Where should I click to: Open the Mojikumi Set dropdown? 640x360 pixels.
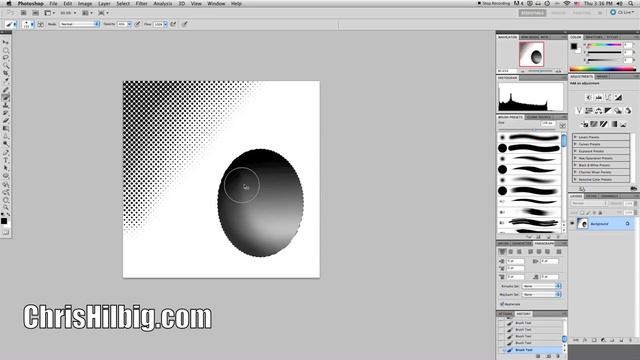pos(542,294)
